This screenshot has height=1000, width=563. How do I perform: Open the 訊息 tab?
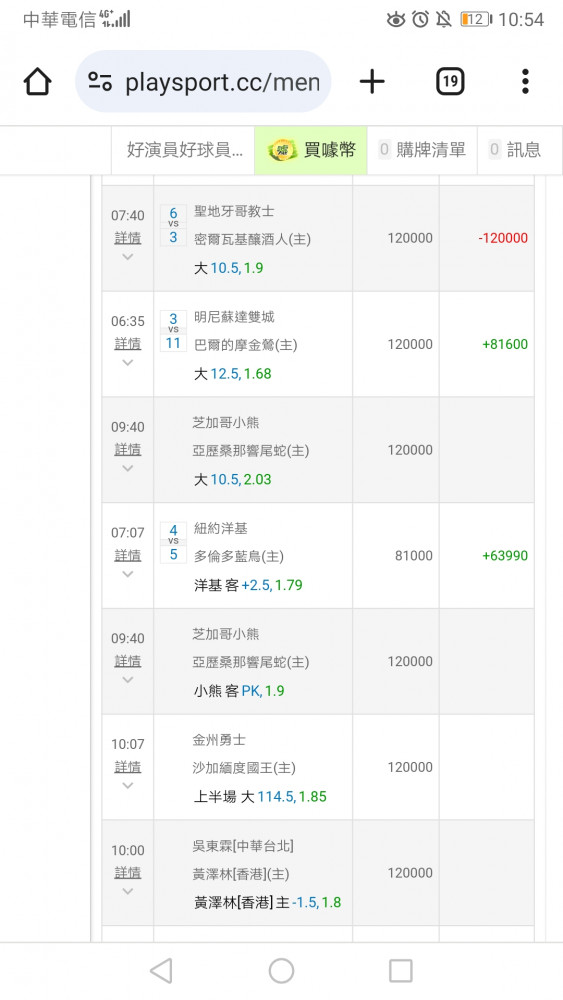pos(515,150)
